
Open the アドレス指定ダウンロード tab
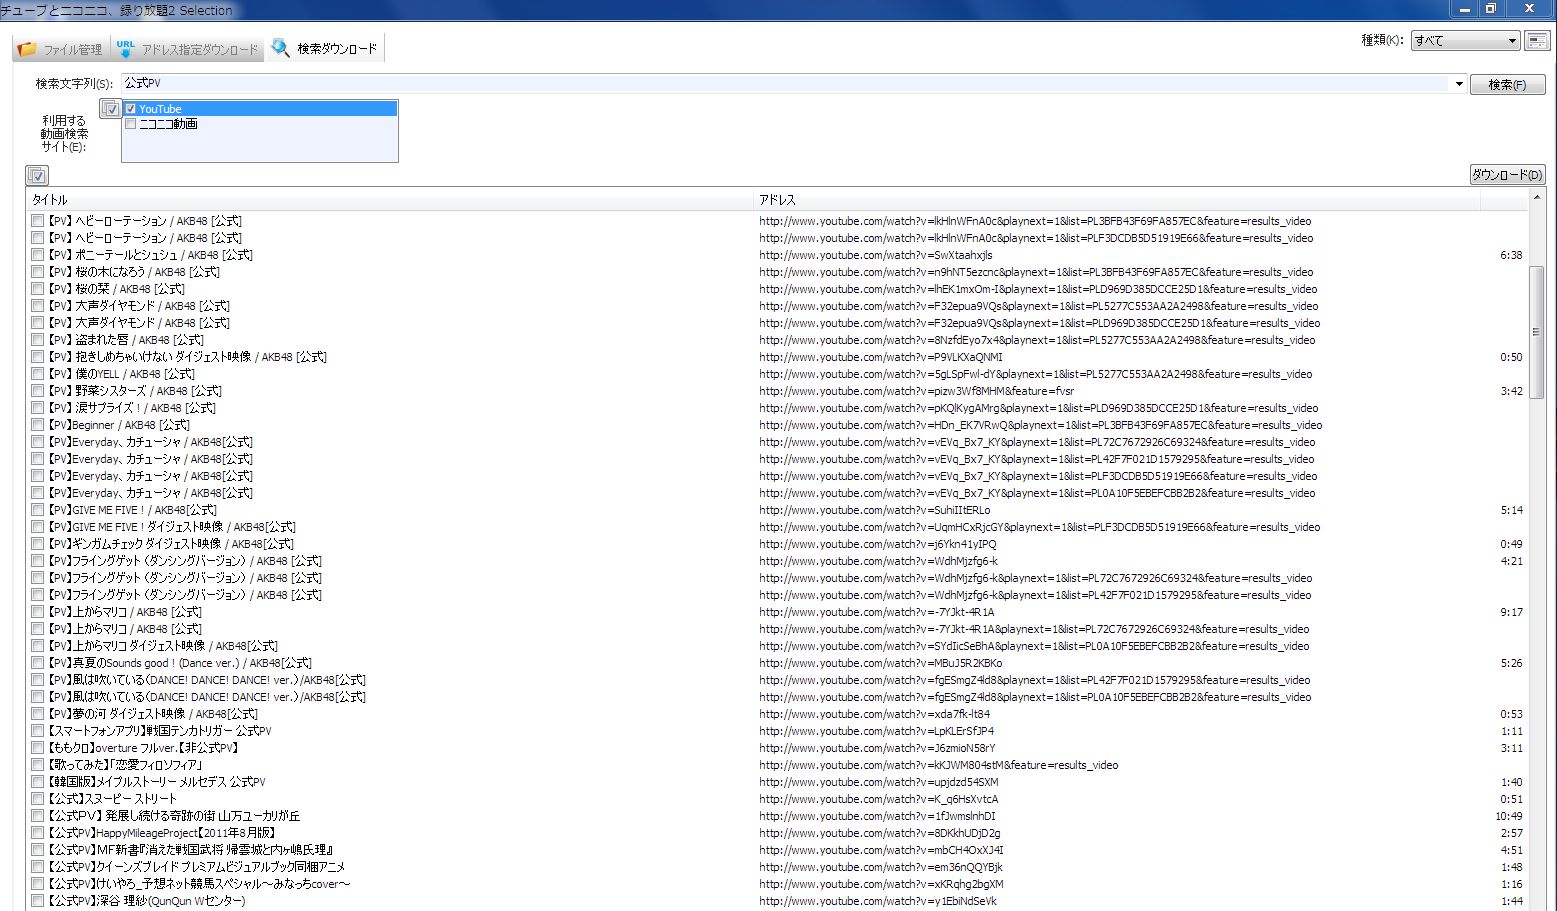[x=187, y=49]
